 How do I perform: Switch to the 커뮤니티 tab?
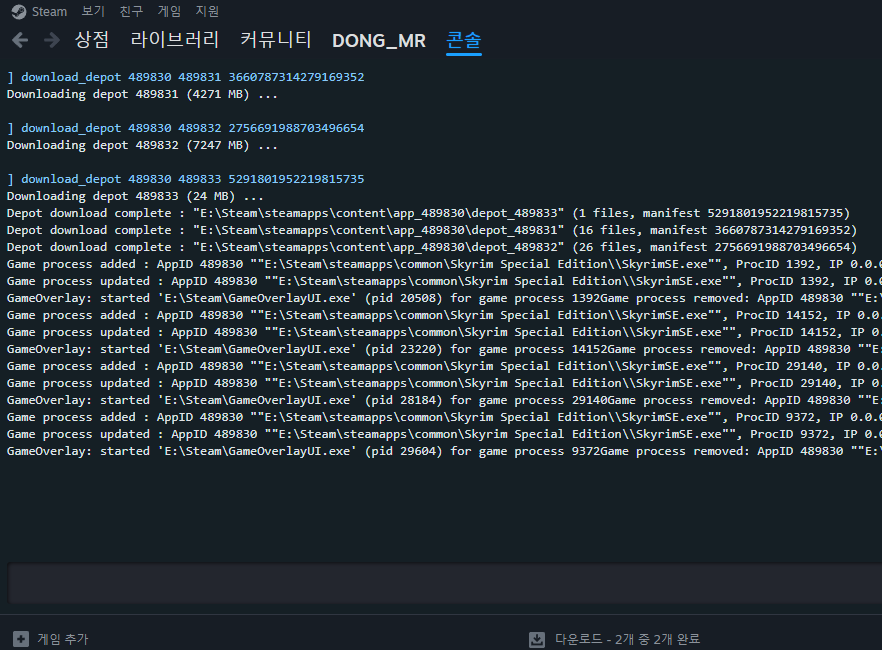point(276,40)
